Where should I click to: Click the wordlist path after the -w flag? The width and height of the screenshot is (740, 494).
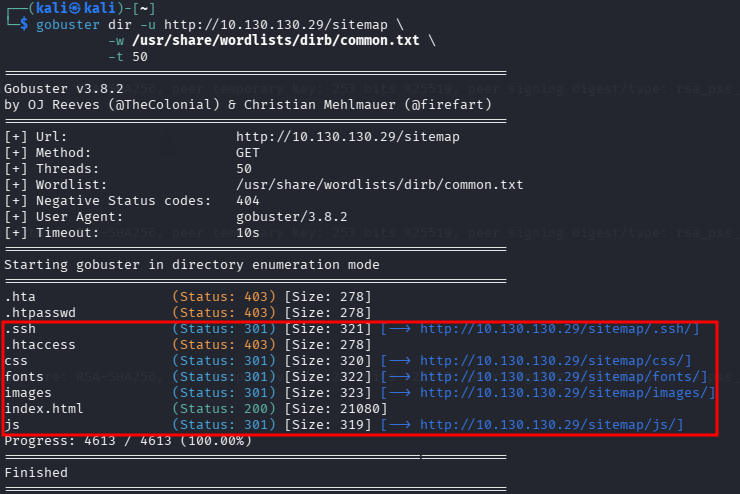[x=276, y=41]
